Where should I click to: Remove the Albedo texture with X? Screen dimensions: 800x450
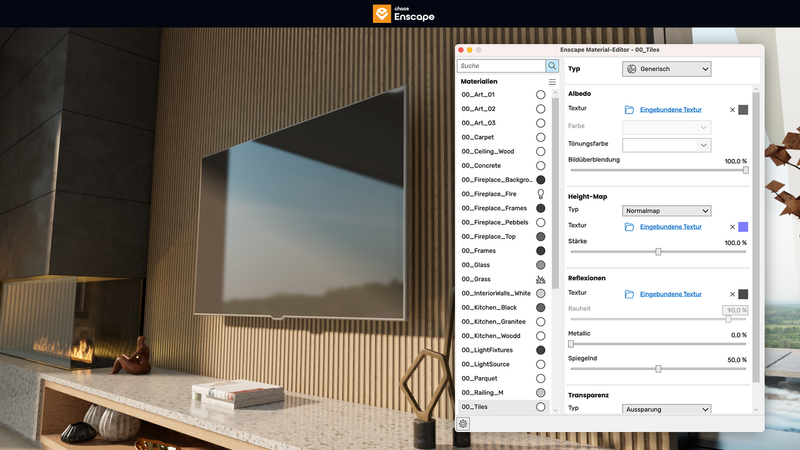tap(732, 110)
